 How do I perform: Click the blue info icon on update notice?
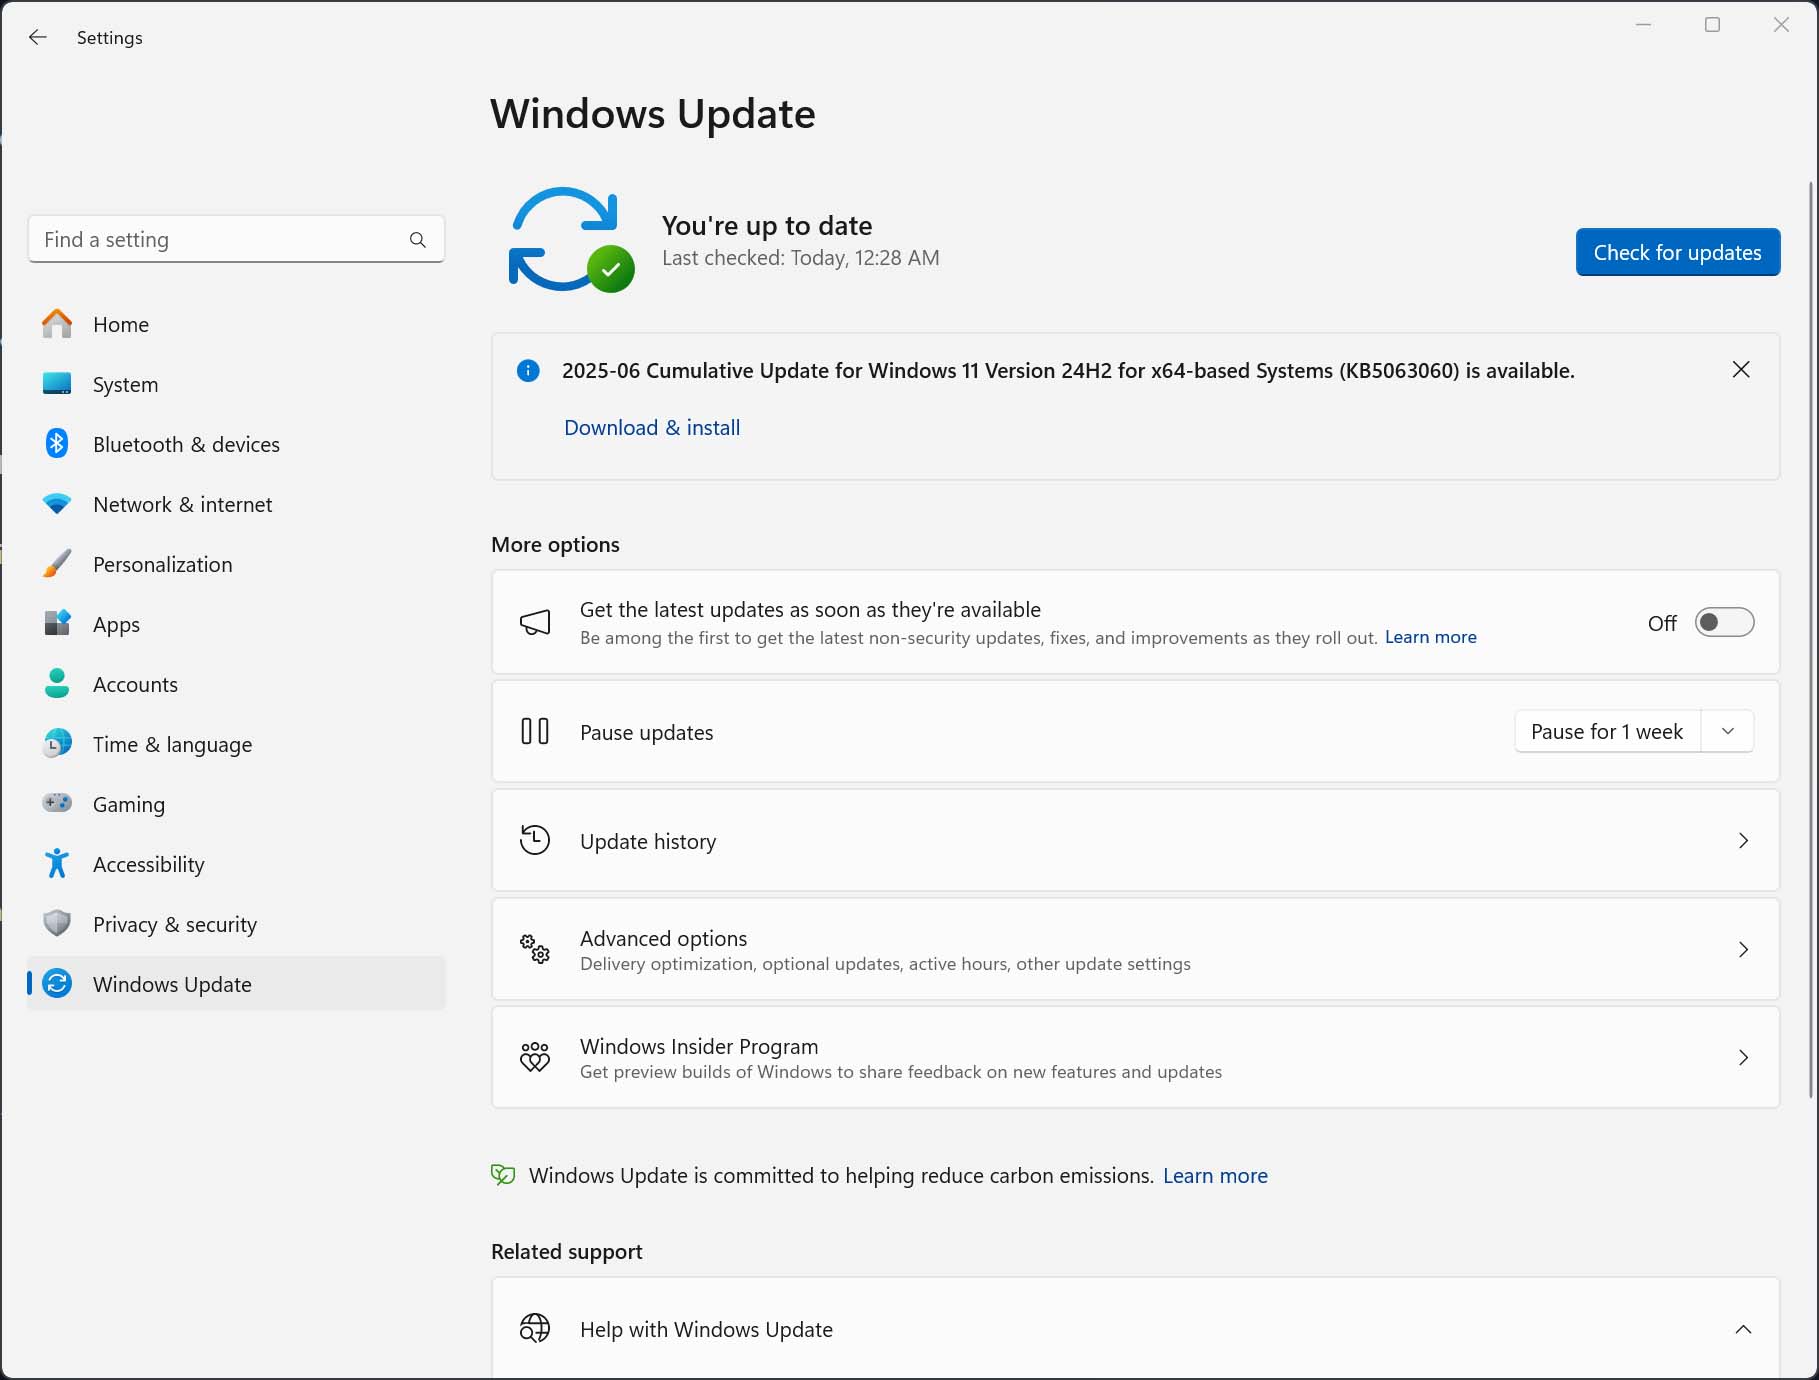click(528, 371)
